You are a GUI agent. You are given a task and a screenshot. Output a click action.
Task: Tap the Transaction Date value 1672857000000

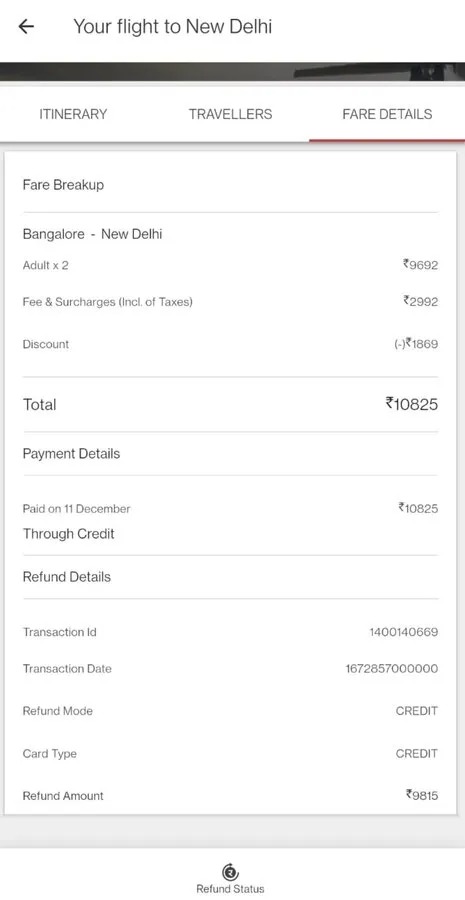tap(392, 669)
